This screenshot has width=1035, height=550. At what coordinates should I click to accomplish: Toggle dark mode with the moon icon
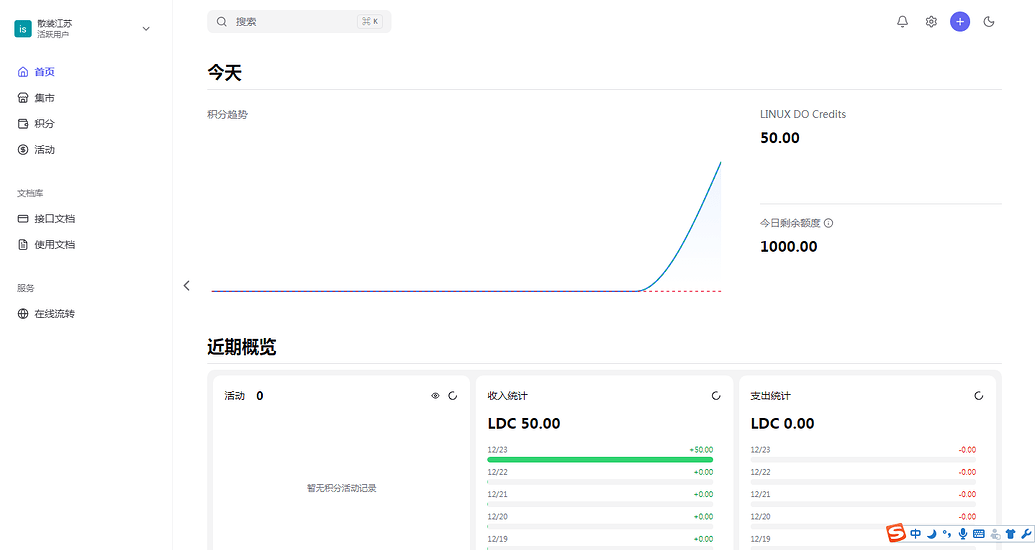coord(989,22)
